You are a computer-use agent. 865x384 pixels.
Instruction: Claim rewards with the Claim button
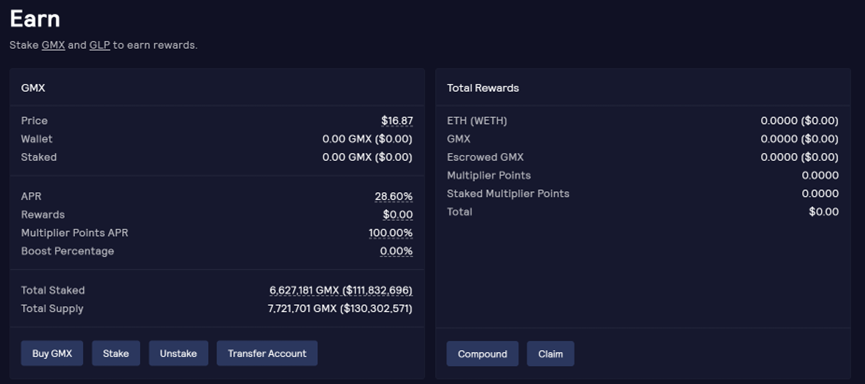tap(551, 354)
